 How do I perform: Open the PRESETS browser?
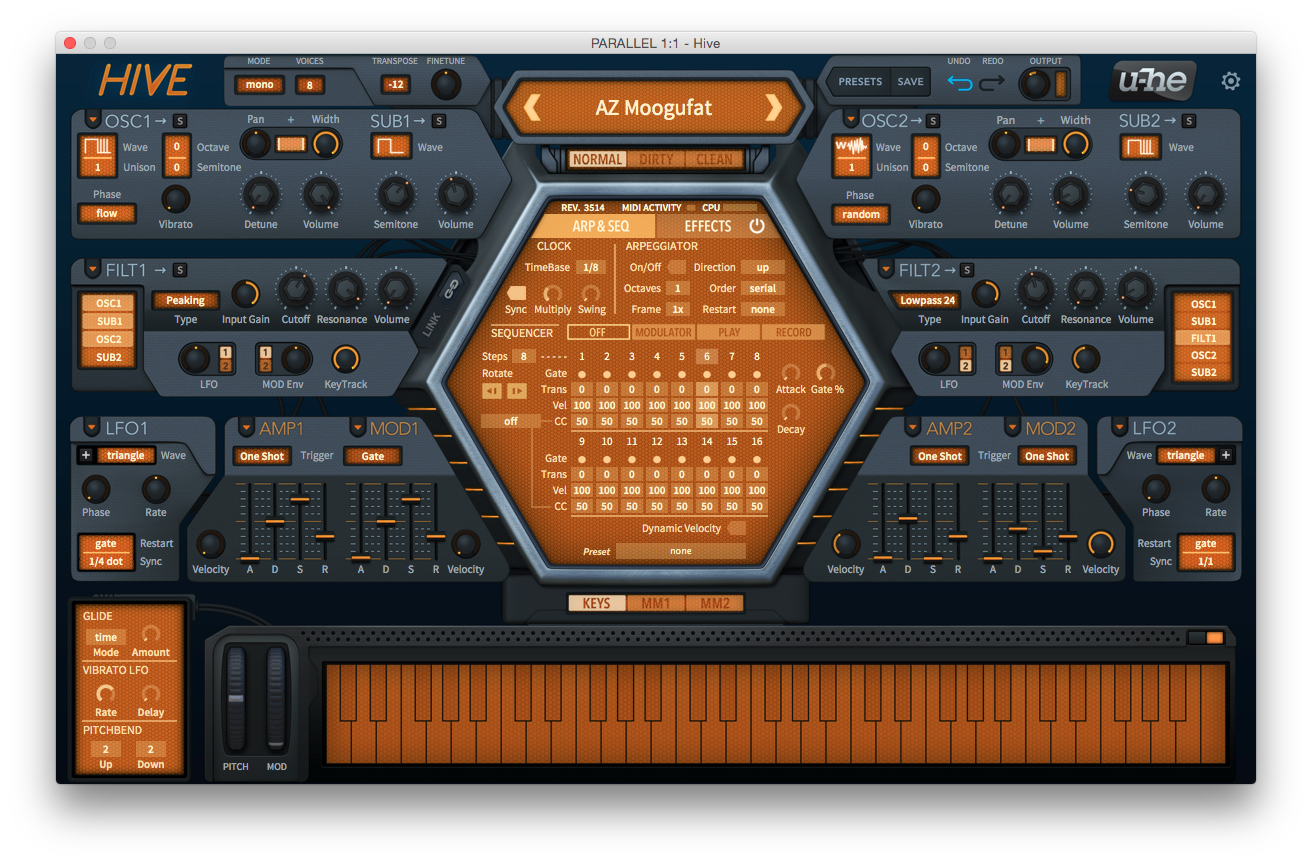point(860,82)
